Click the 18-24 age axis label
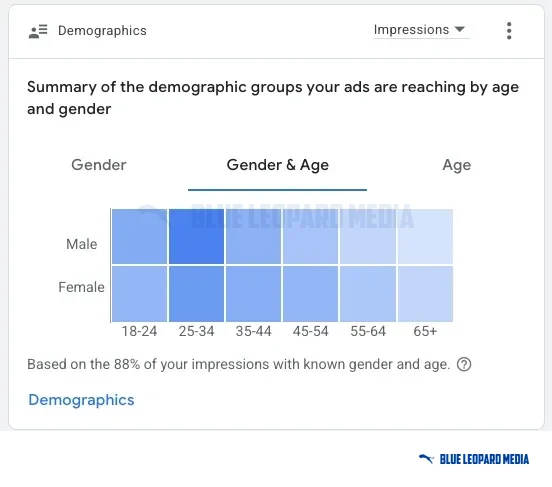 [139, 331]
